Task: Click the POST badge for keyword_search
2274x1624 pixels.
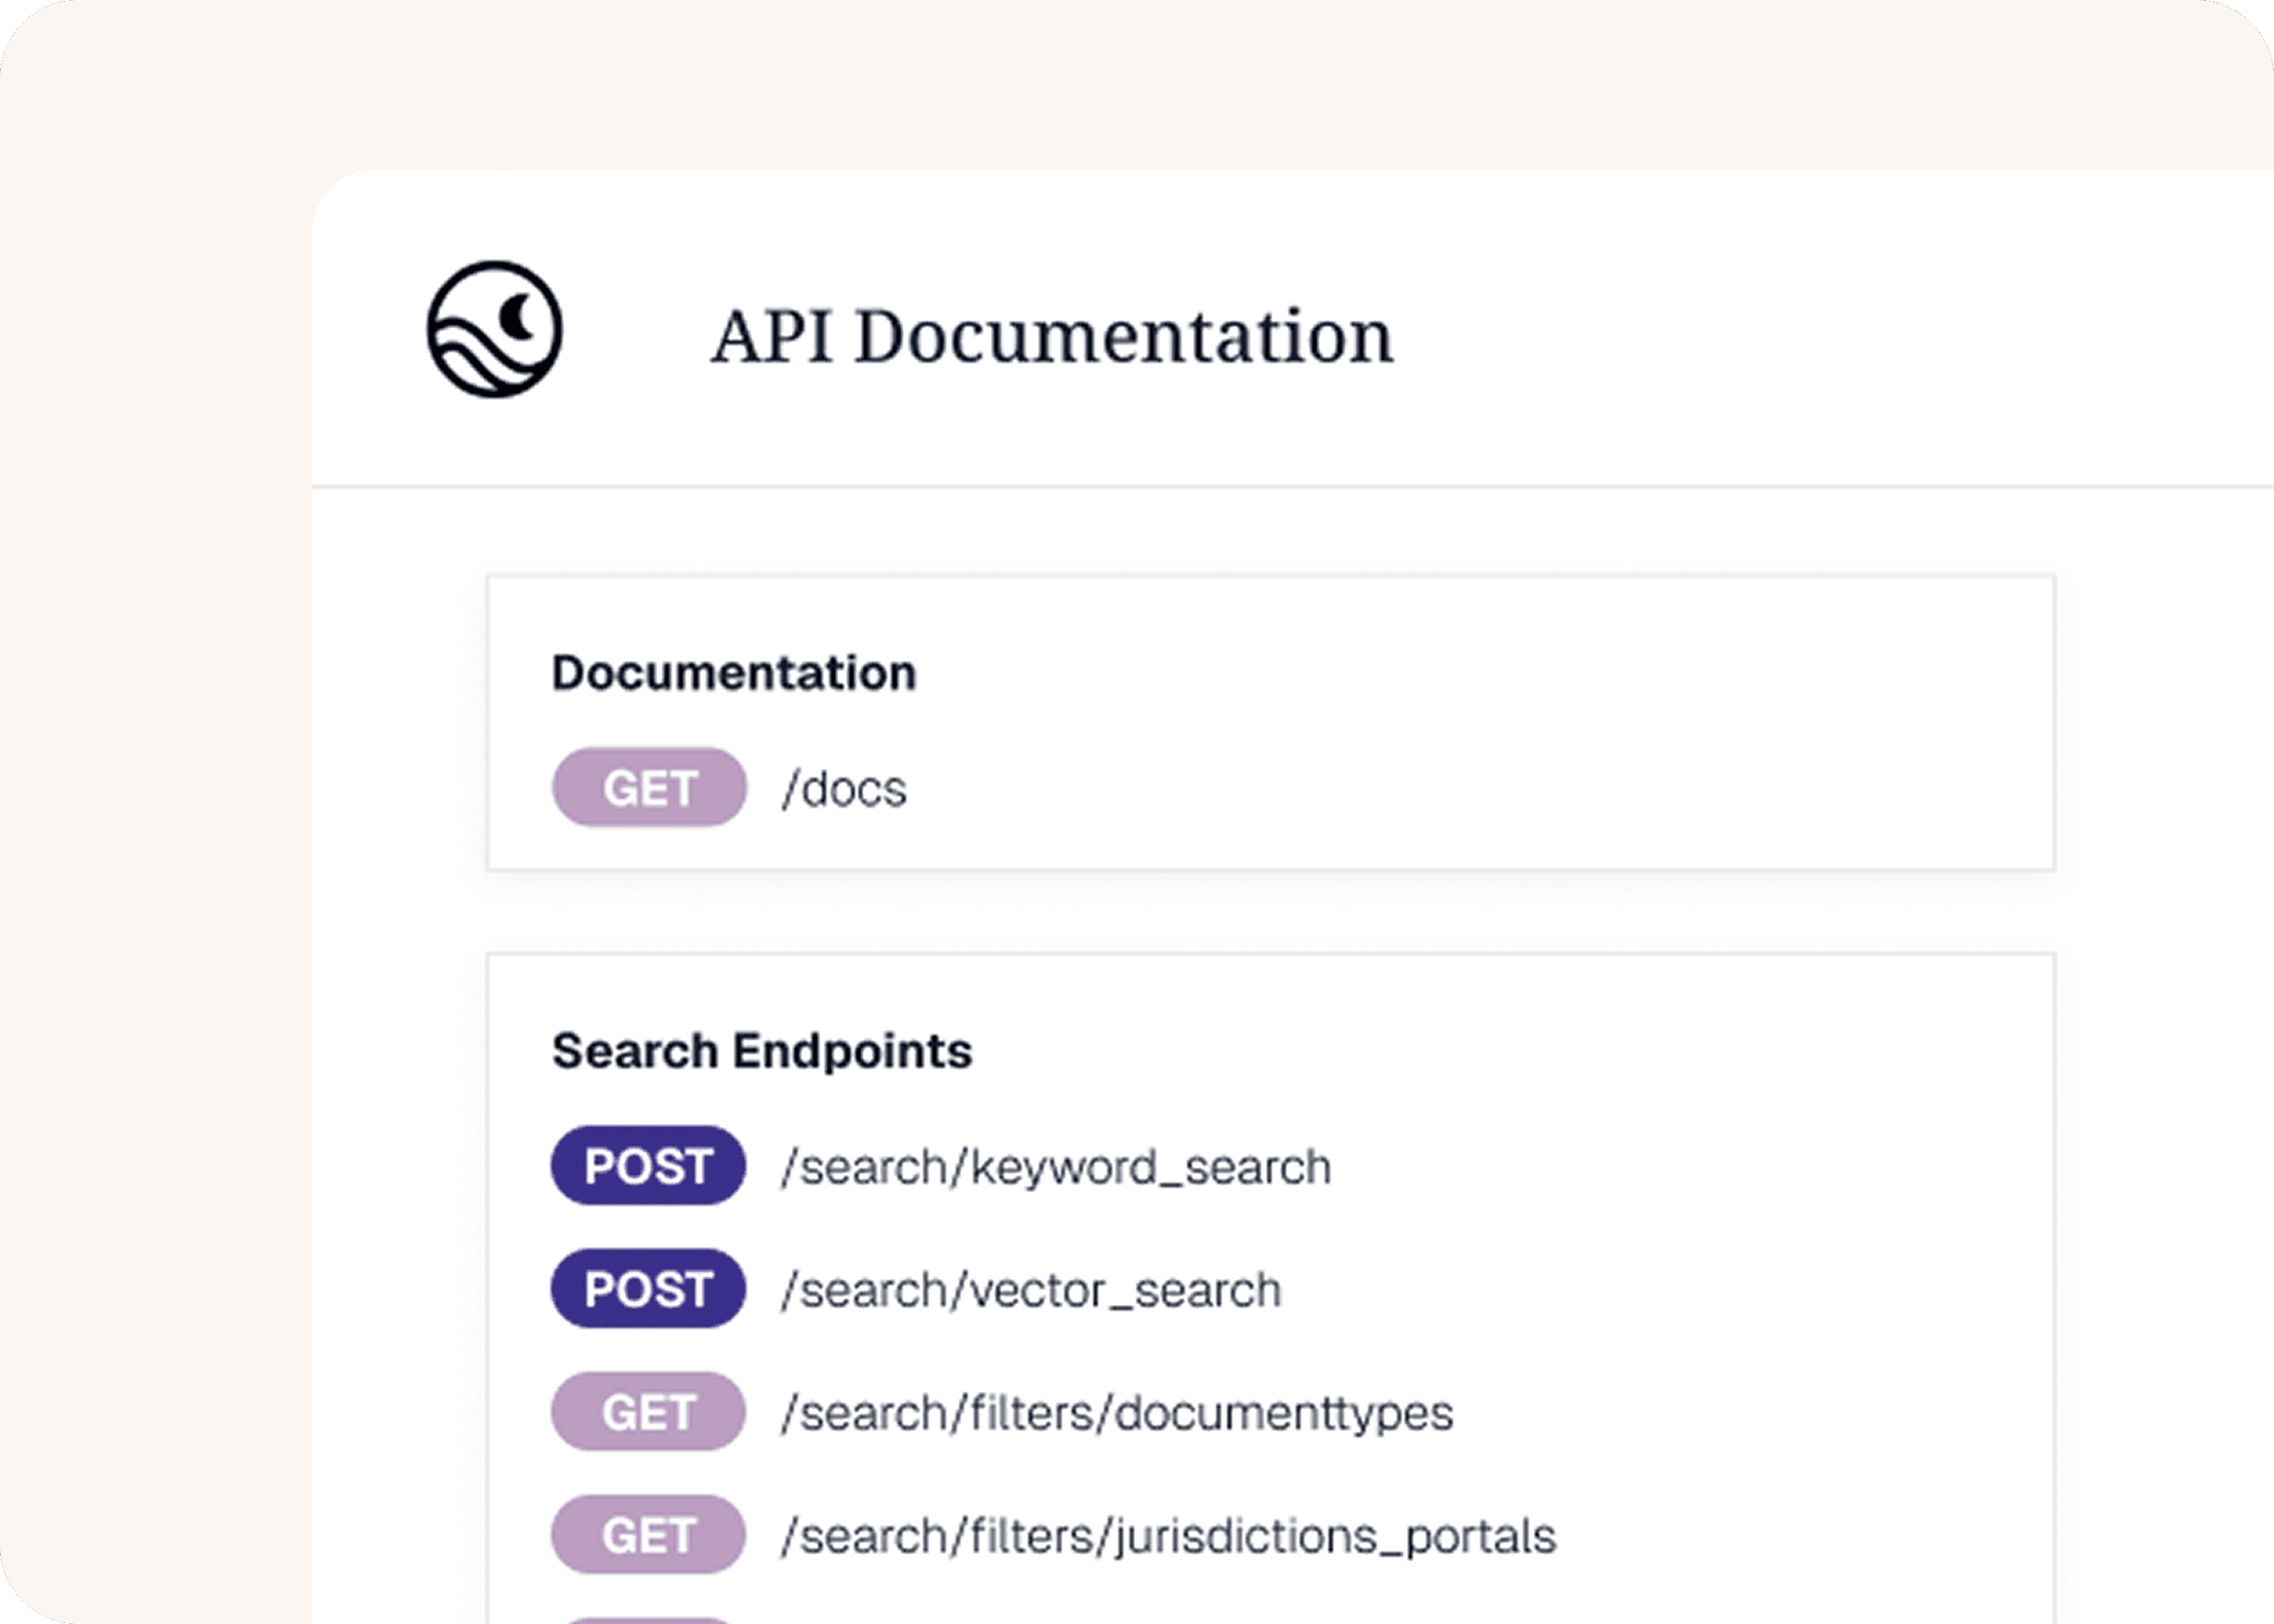Action: (648, 1166)
